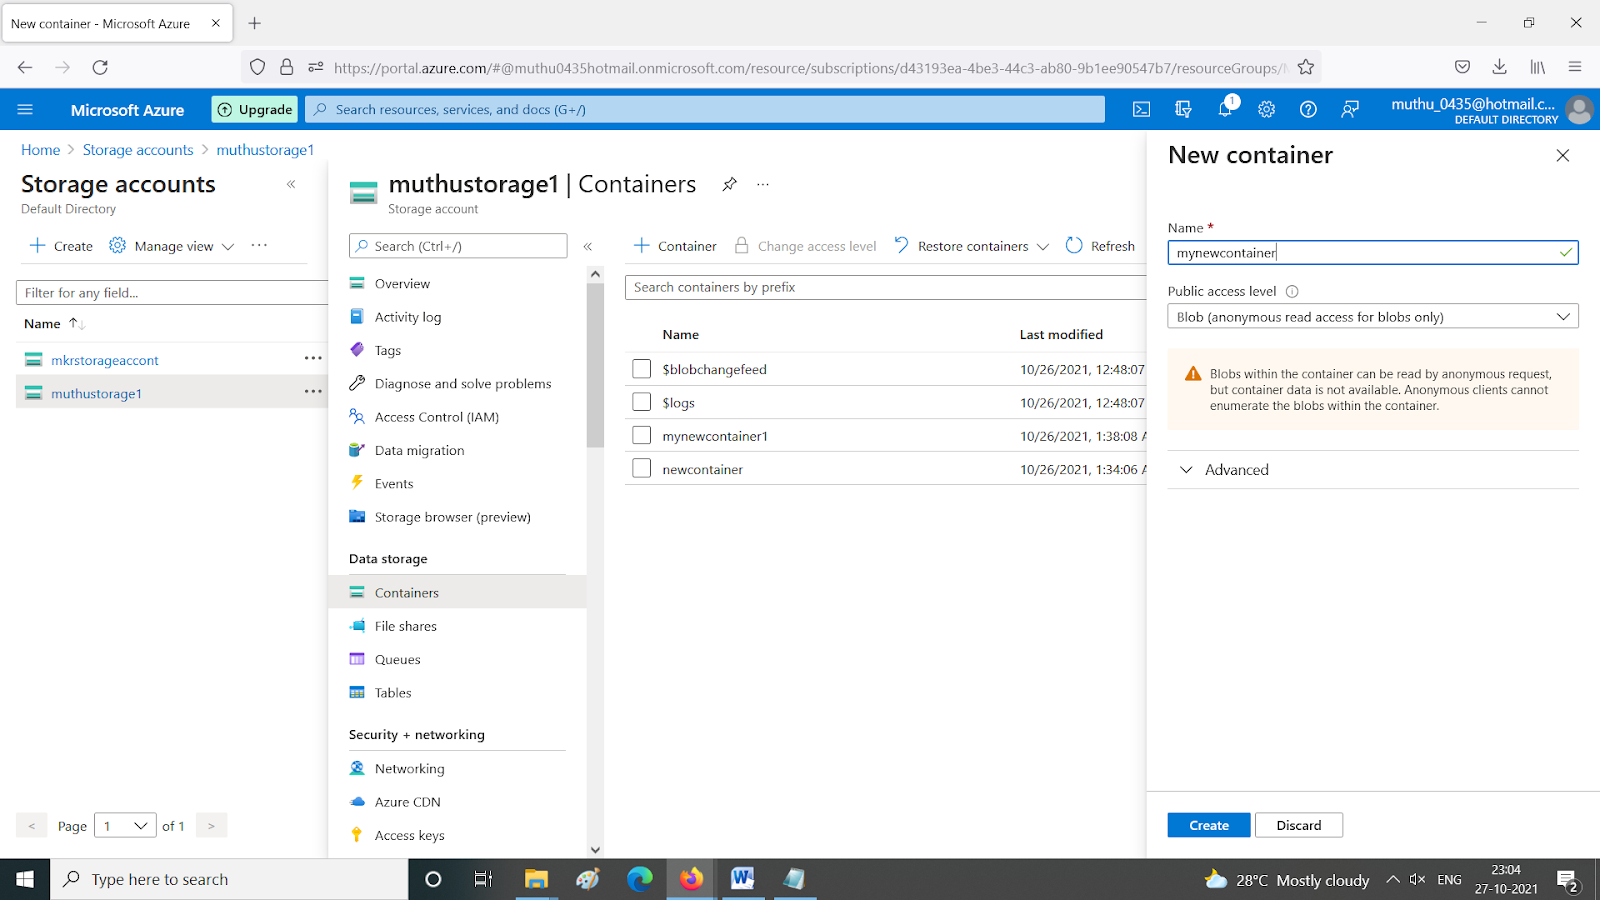
Task: Open more options for muthustorage1 row
Action: click(x=313, y=391)
